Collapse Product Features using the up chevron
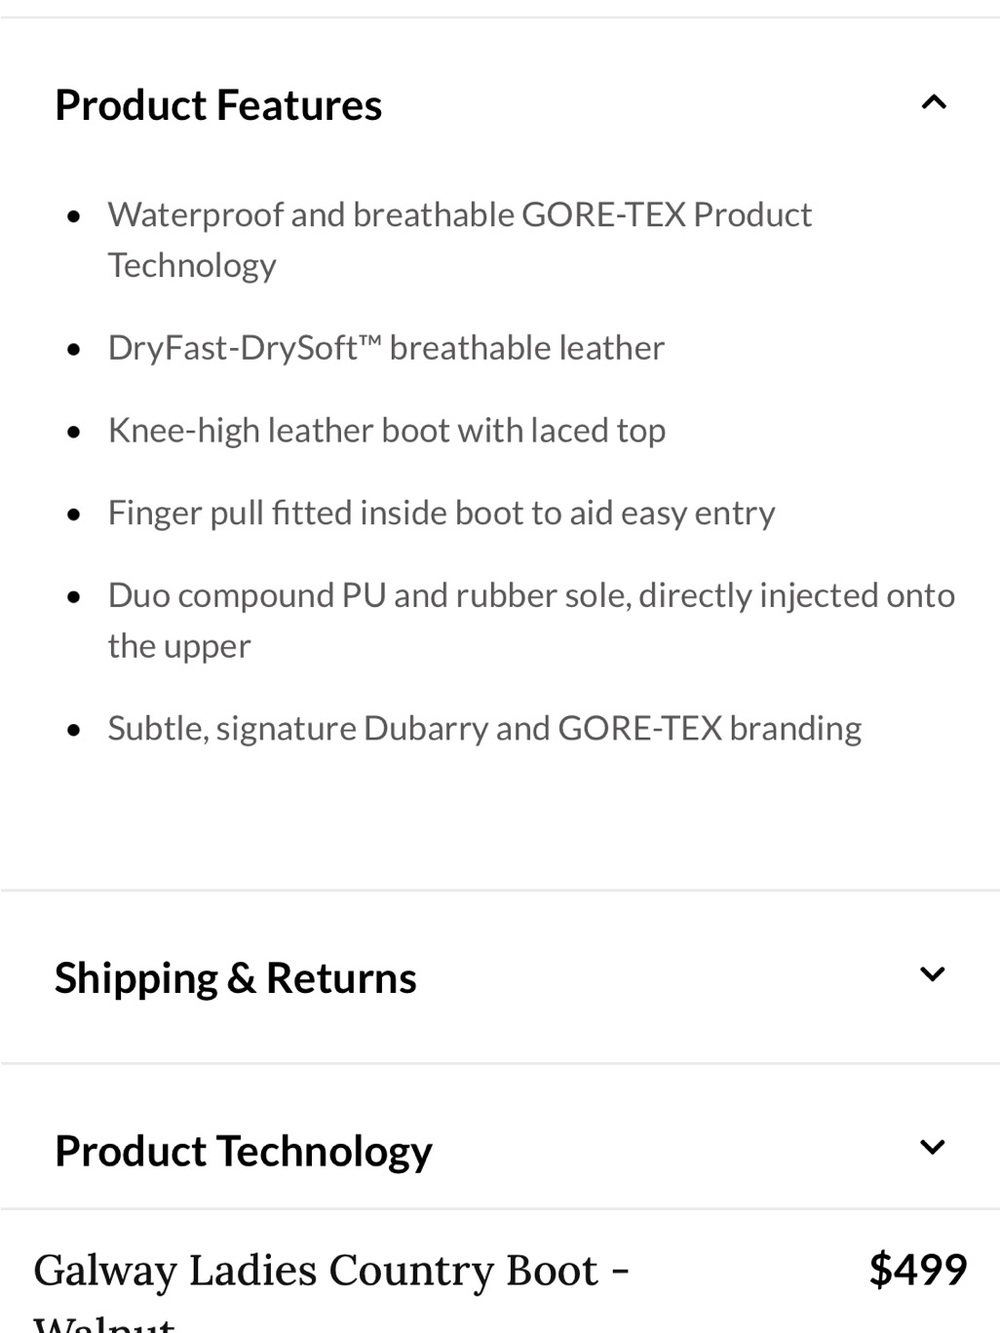The image size is (1000, 1333). coord(933,103)
